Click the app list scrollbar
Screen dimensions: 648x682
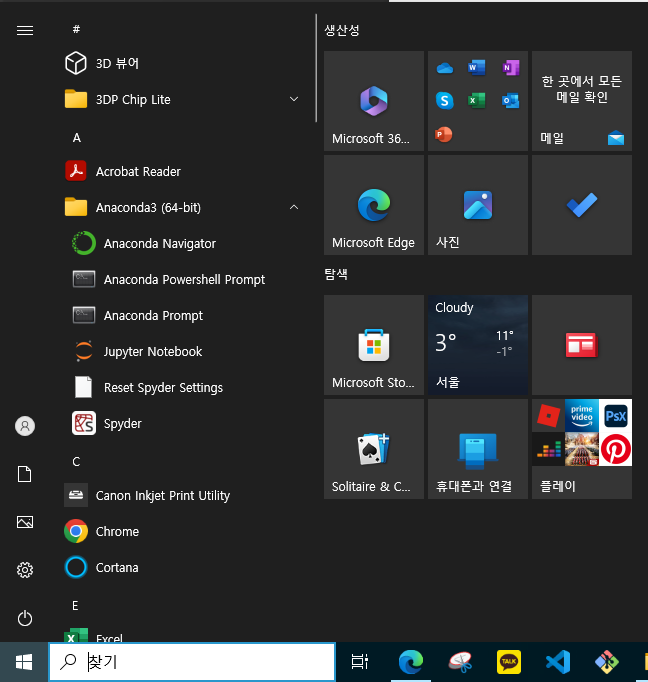pyautogui.click(x=316, y=68)
